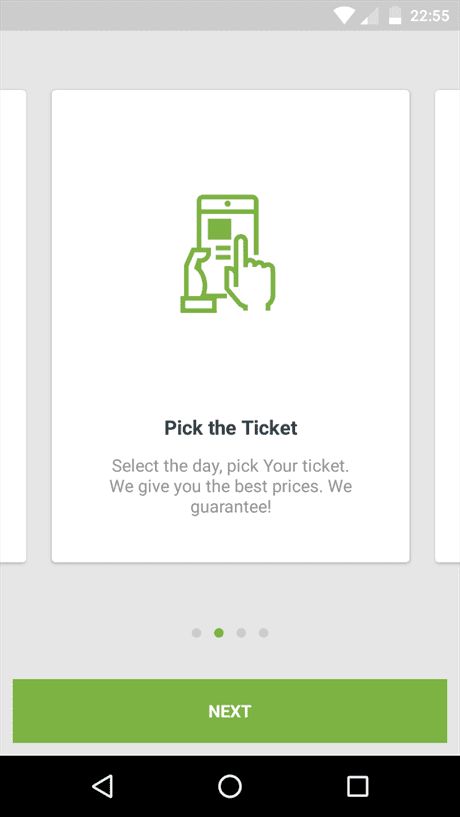This screenshot has height=817, width=460.
Task: Tap the battery status icon
Action: 395,15
